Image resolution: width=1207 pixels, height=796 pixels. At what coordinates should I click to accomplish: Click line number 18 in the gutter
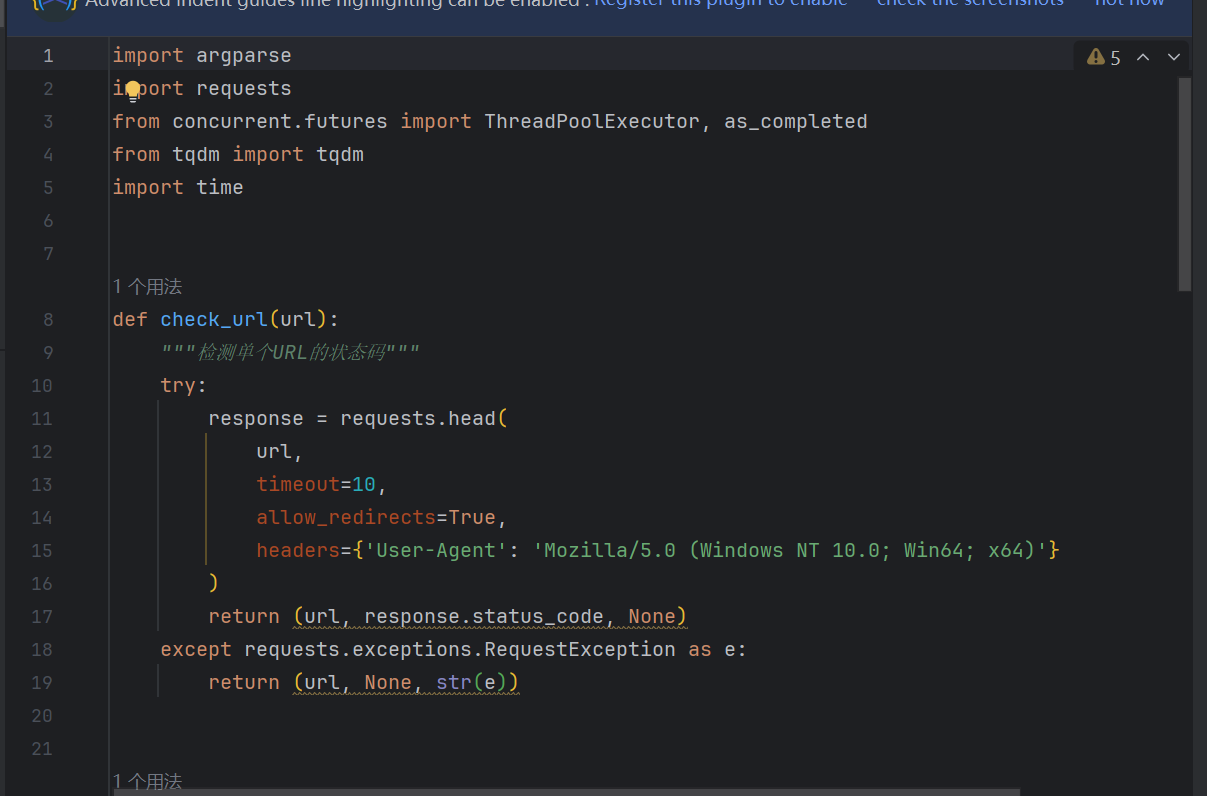pos(42,650)
